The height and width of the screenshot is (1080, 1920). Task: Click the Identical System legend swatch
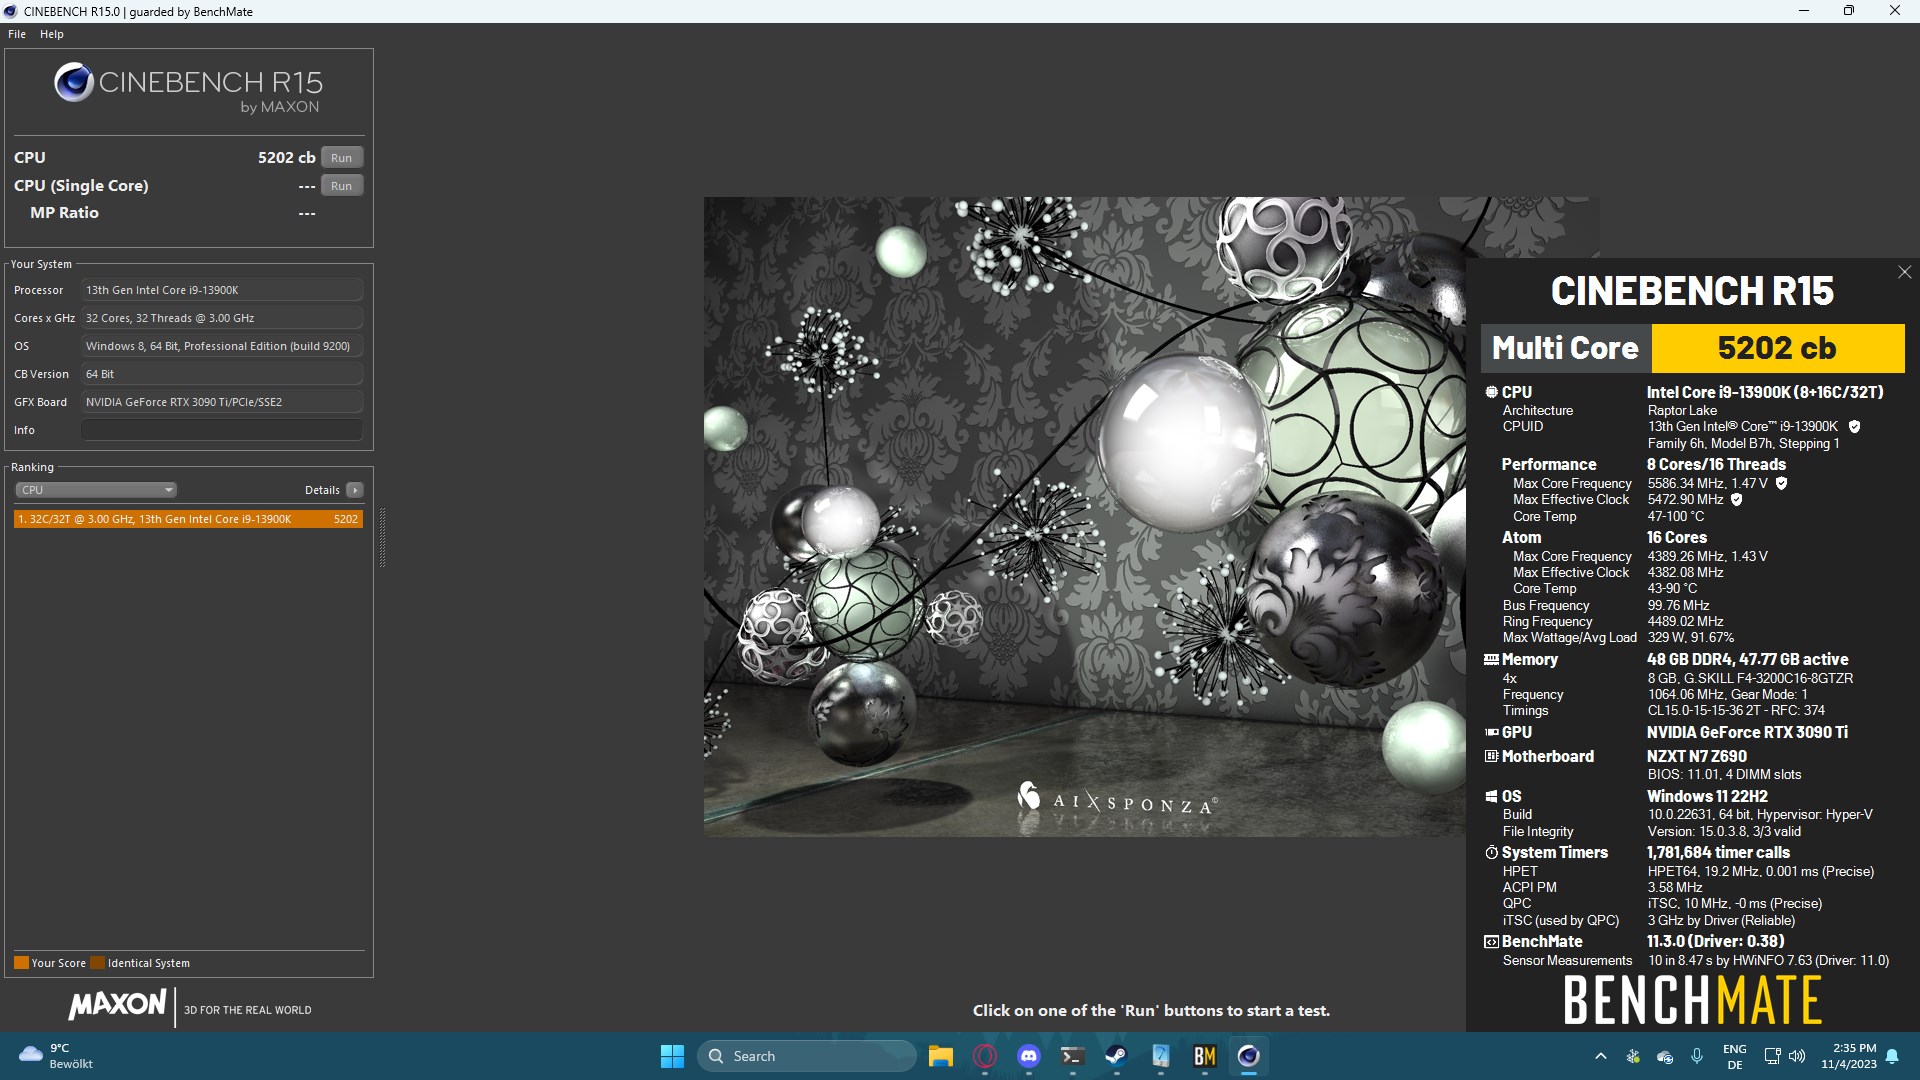coord(97,963)
